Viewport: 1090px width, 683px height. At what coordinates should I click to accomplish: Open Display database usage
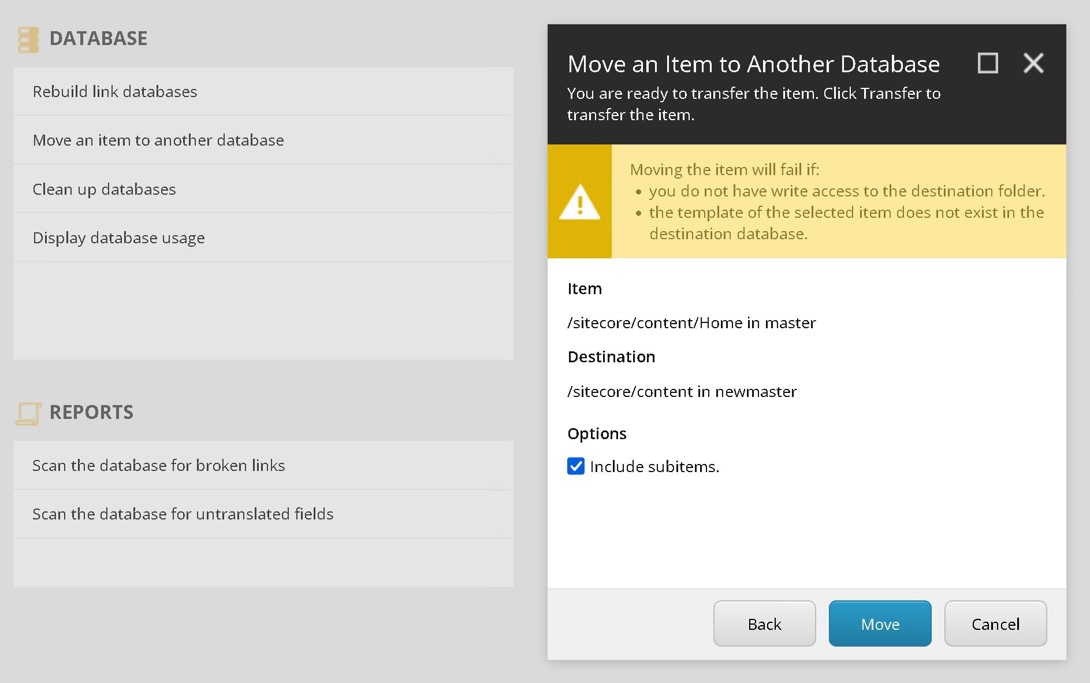click(x=118, y=238)
